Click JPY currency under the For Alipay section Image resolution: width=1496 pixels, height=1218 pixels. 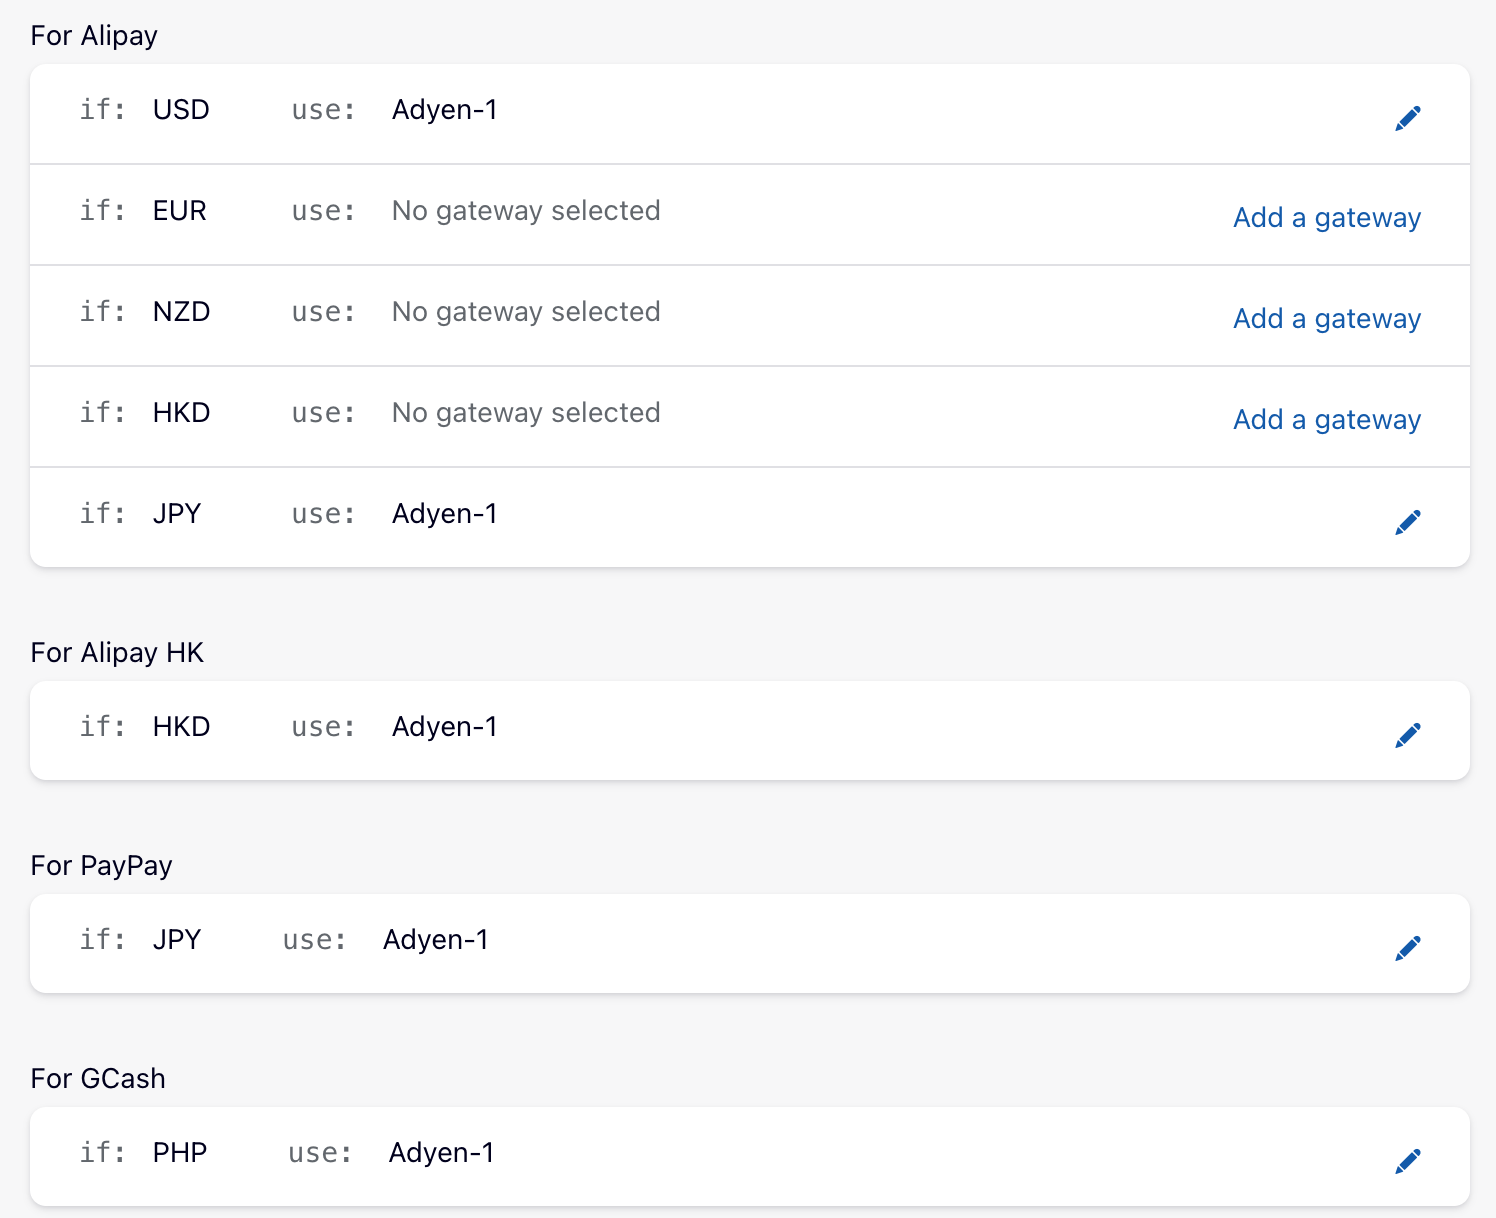(177, 514)
